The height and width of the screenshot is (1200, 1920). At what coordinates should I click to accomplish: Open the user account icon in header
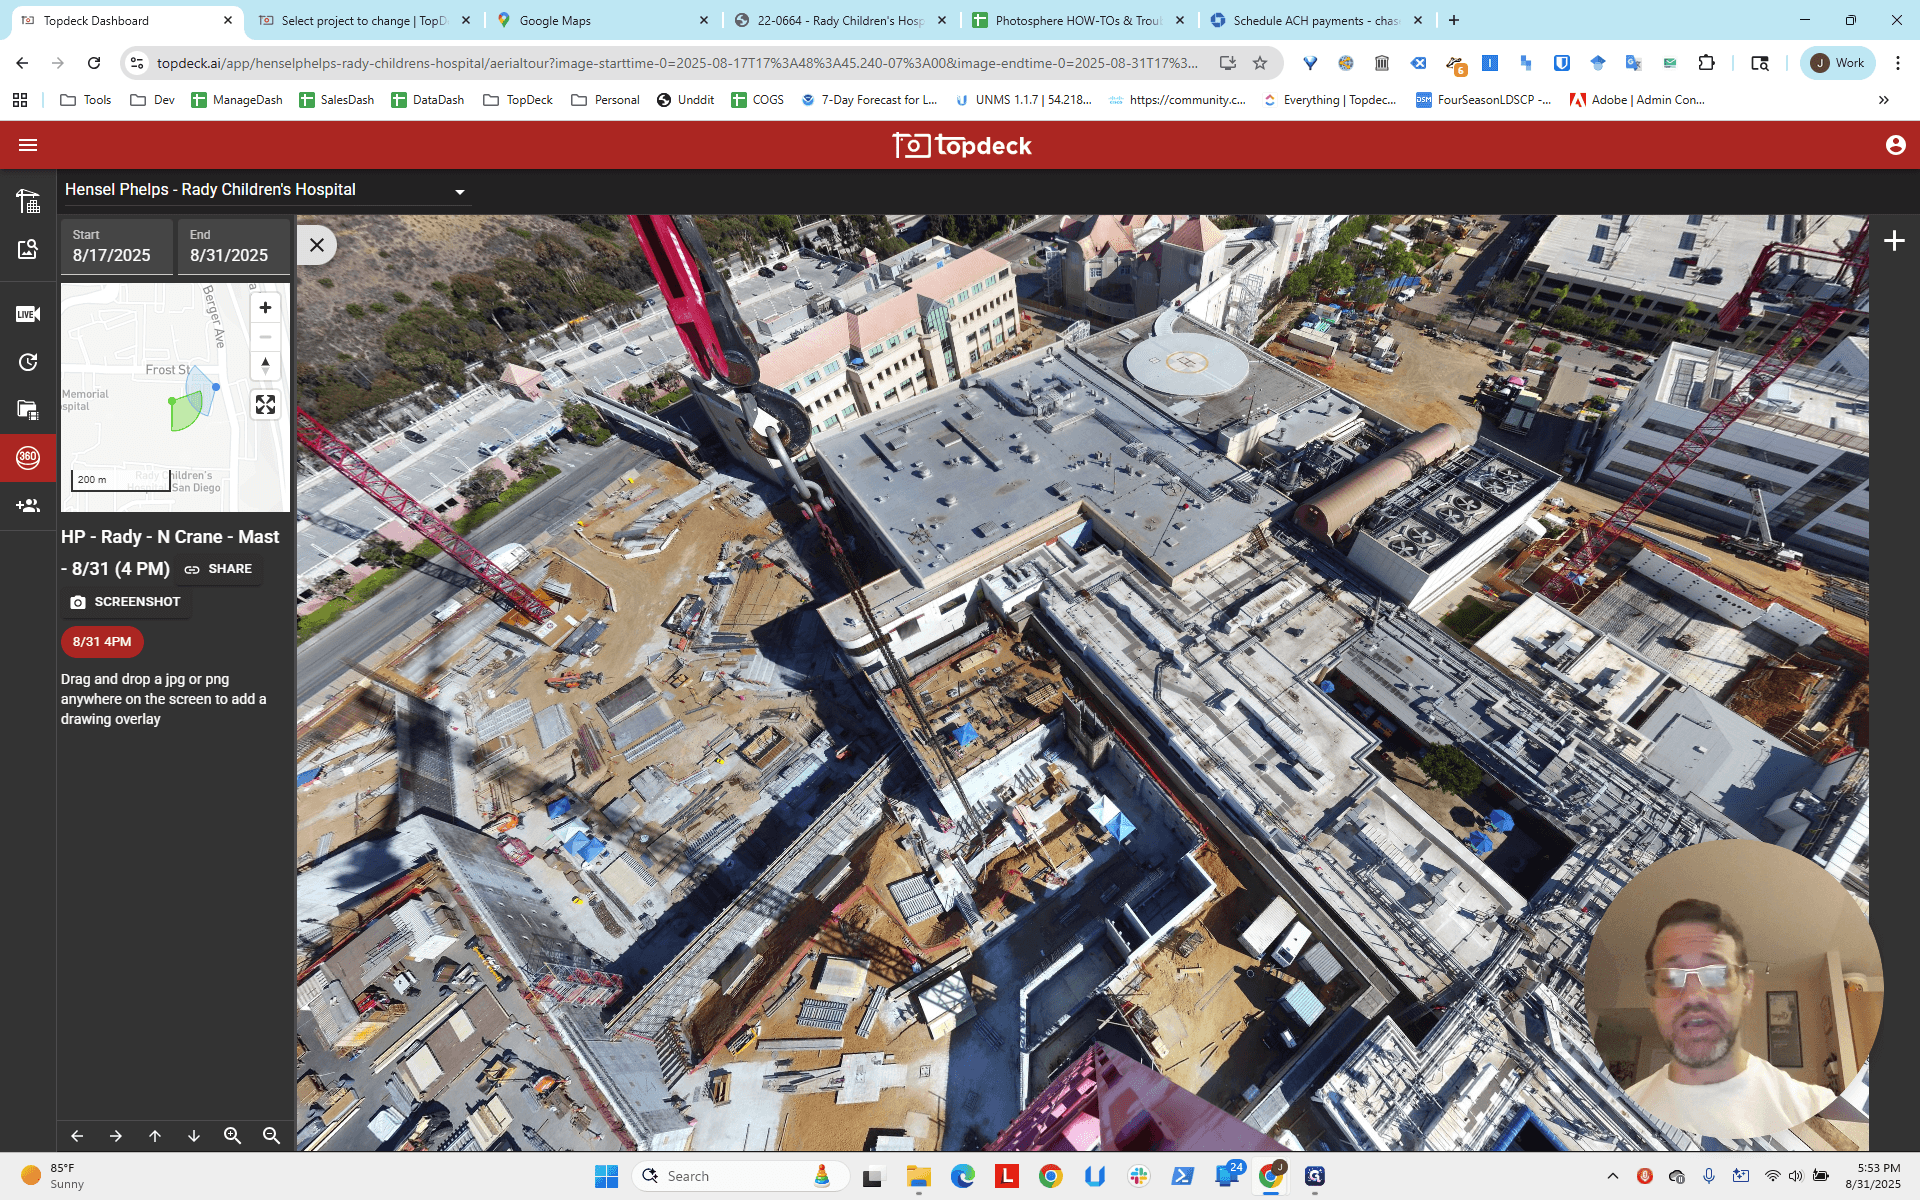[x=1895, y=145]
